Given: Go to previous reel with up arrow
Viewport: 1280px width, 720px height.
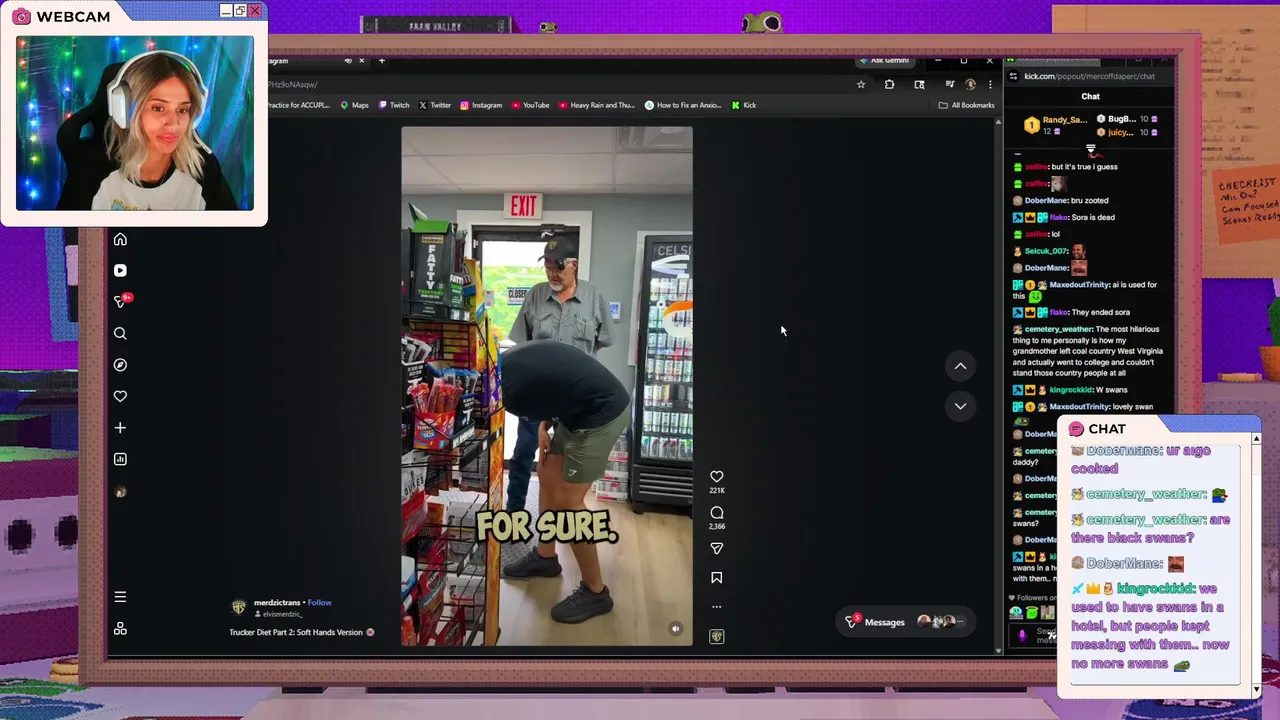Looking at the screenshot, I should click(x=960, y=366).
